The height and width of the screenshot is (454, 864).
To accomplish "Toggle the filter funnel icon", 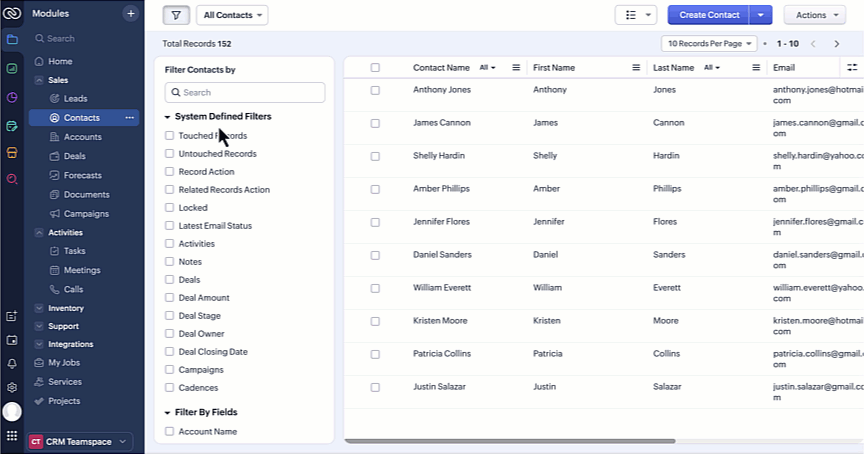I will pos(176,15).
